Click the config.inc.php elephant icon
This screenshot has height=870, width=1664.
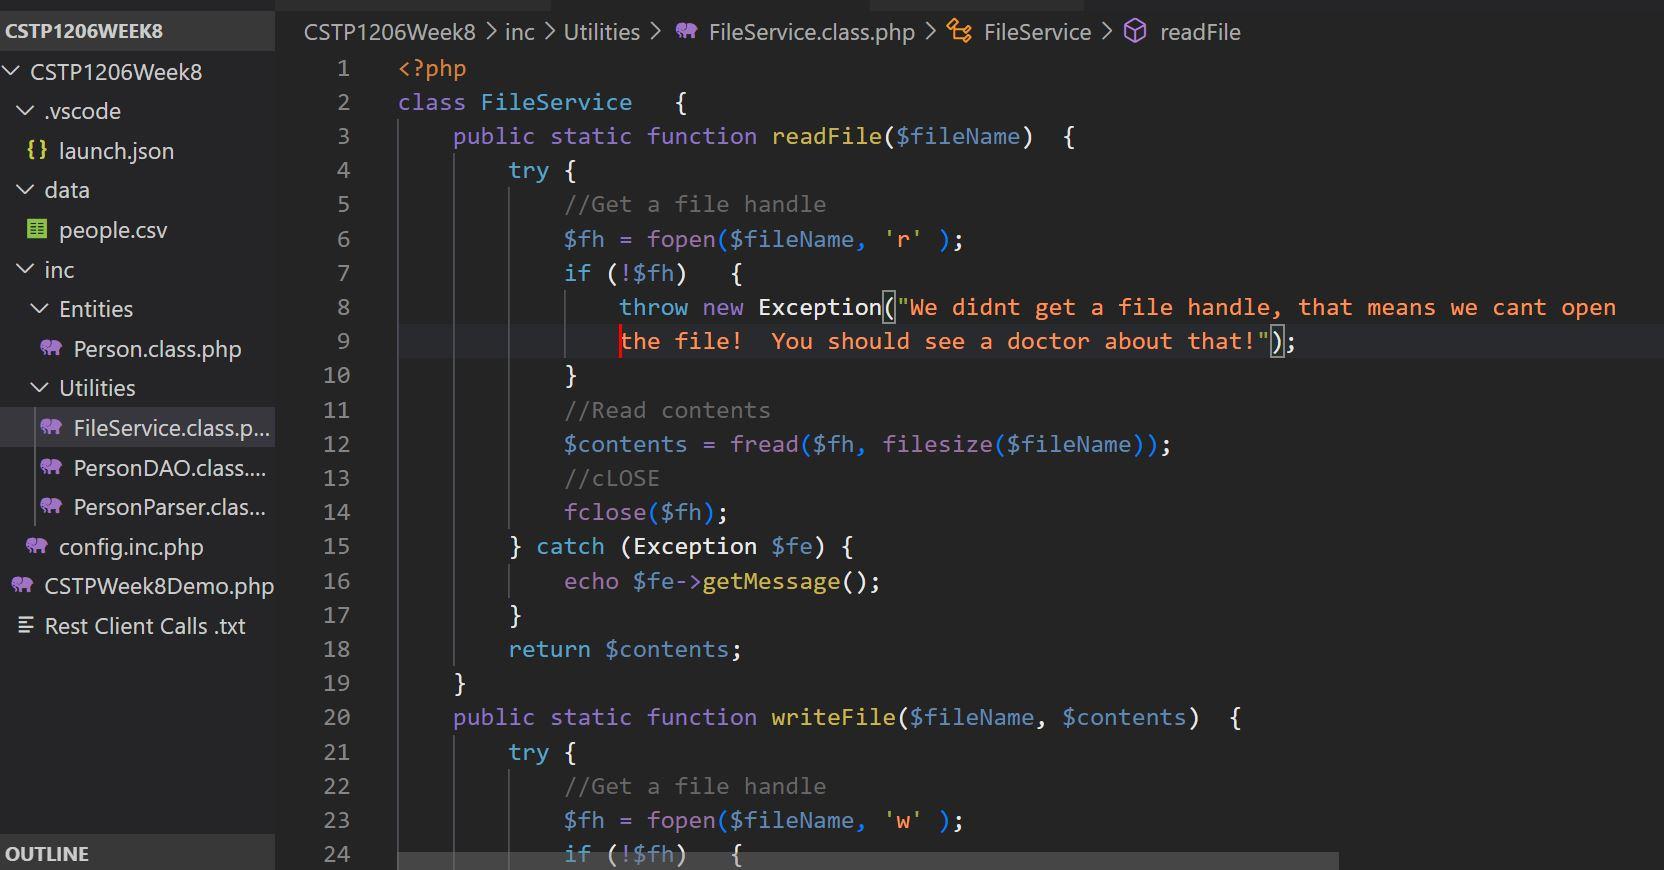tap(37, 546)
